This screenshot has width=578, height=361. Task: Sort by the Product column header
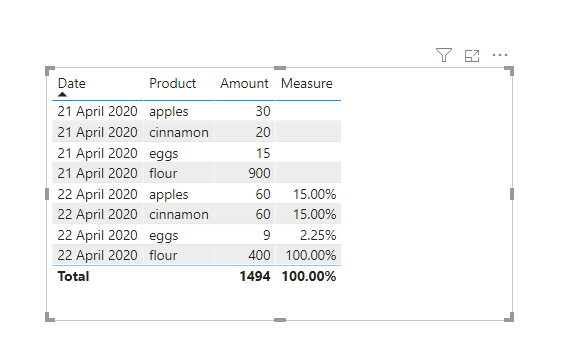pos(173,83)
